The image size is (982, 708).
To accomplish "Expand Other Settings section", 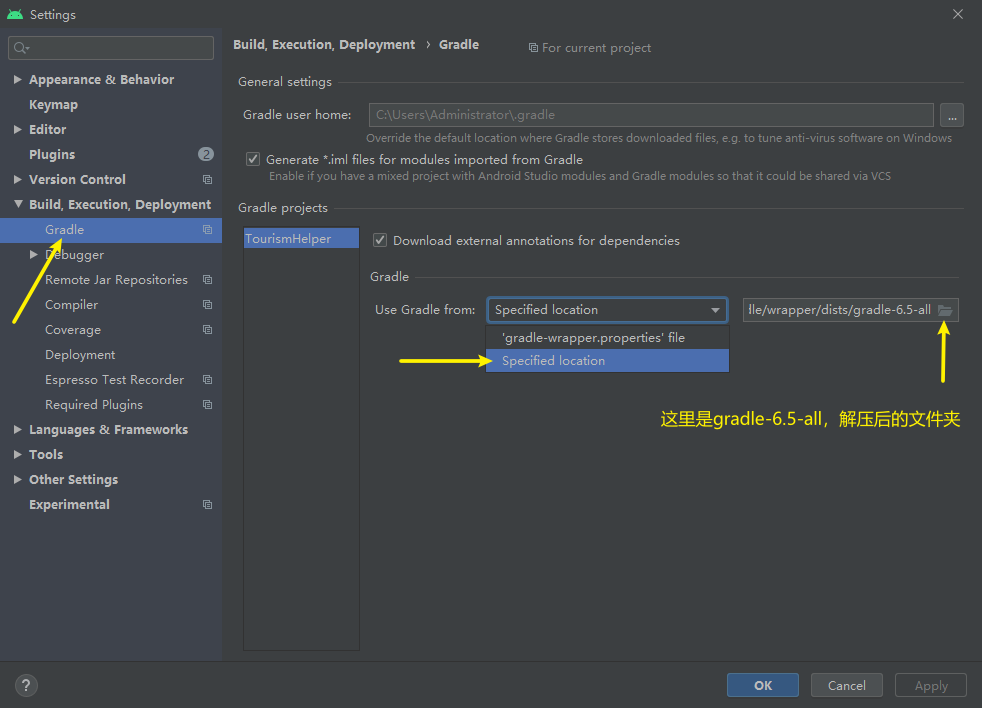I will 18,480.
